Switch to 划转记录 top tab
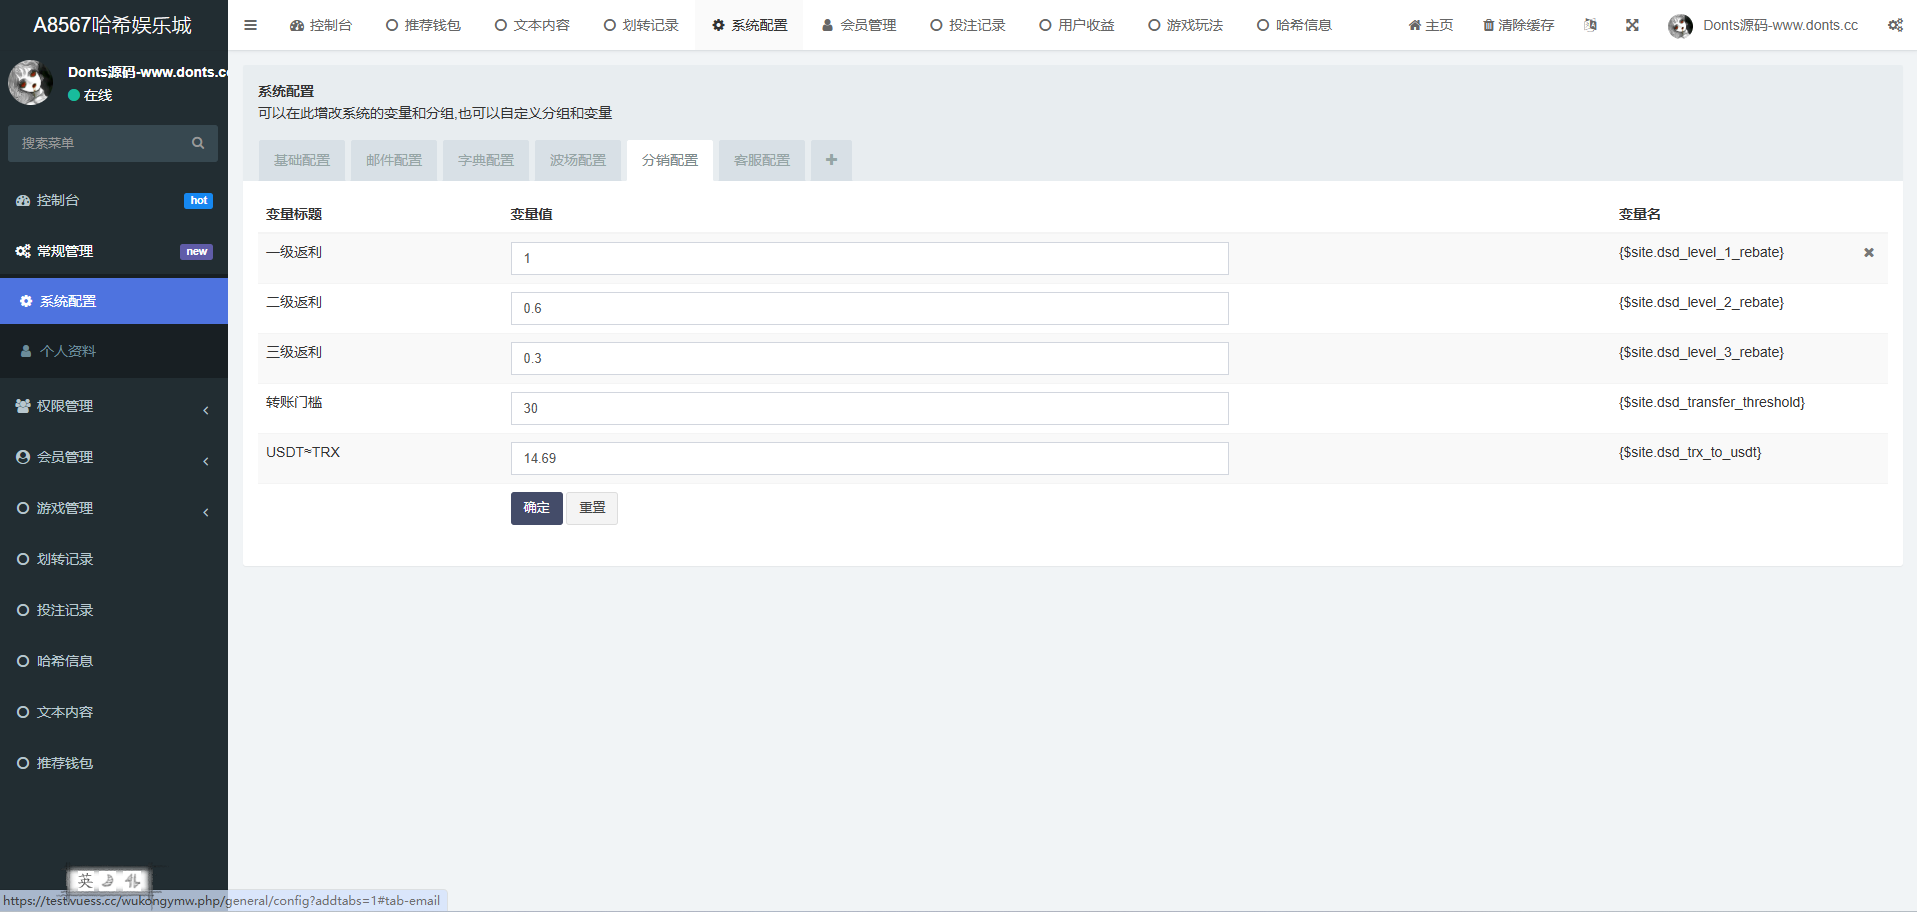The image size is (1917, 912). pyautogui.click(x=641, y=25)
